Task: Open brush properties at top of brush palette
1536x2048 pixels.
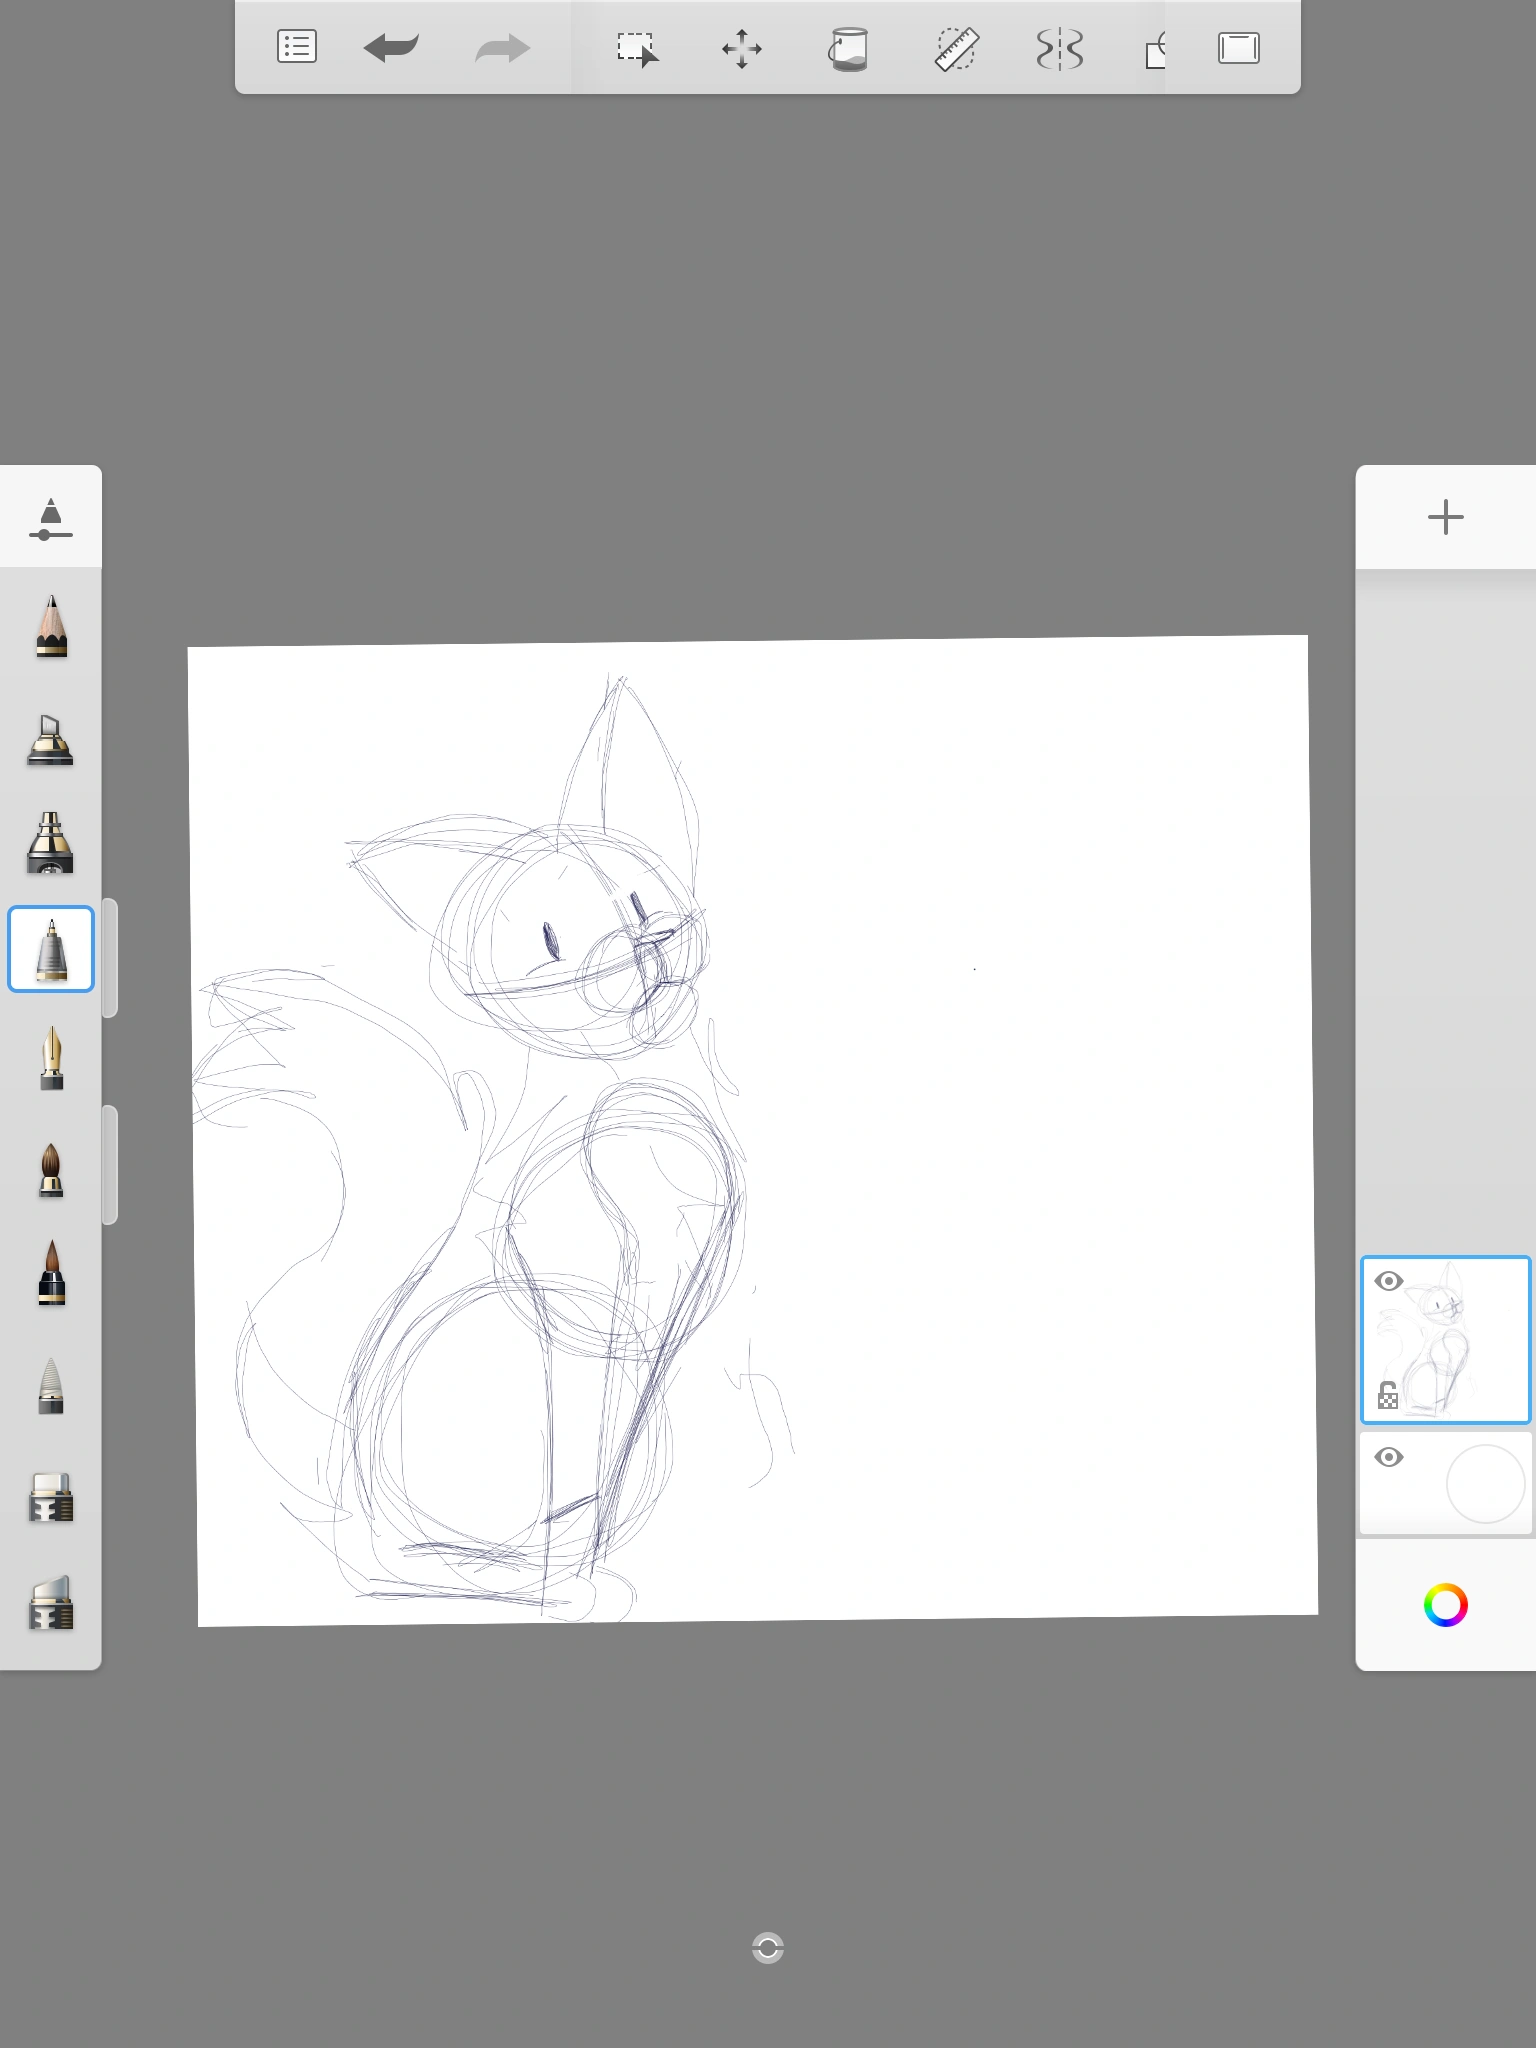Action: point(50,518)
